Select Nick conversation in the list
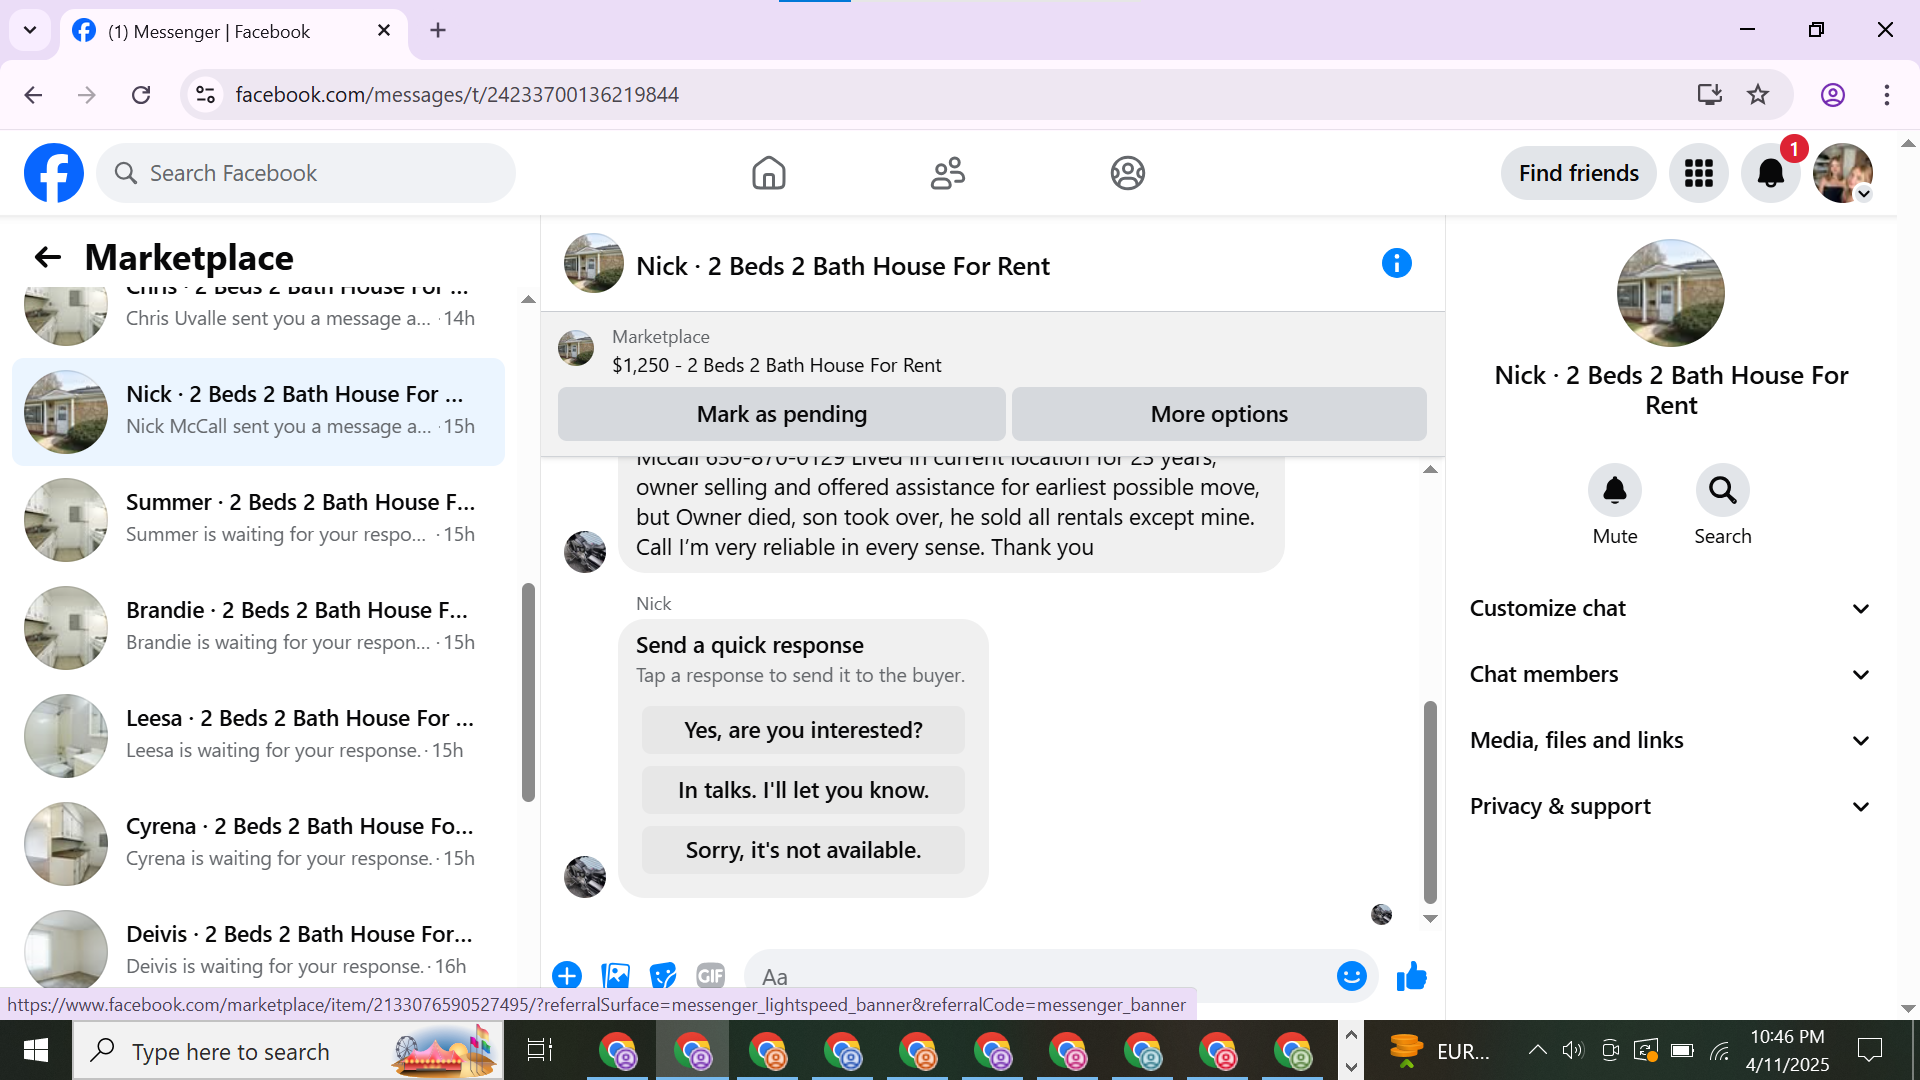The image size is (1920, 1080). coord(258,411)
